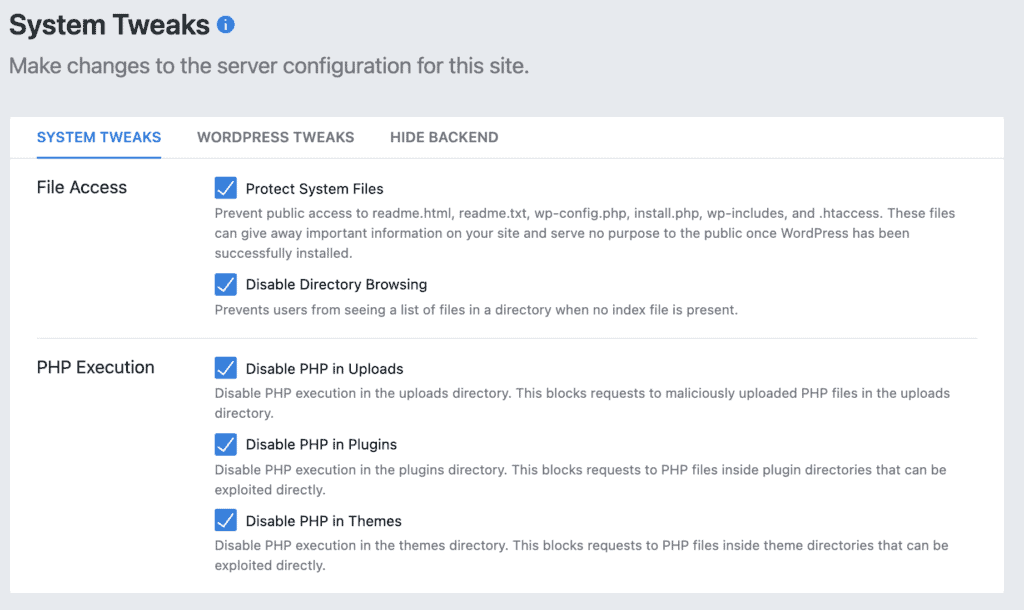
Task: Click the PHP Execution section heading
Action: tap(95, 367)
